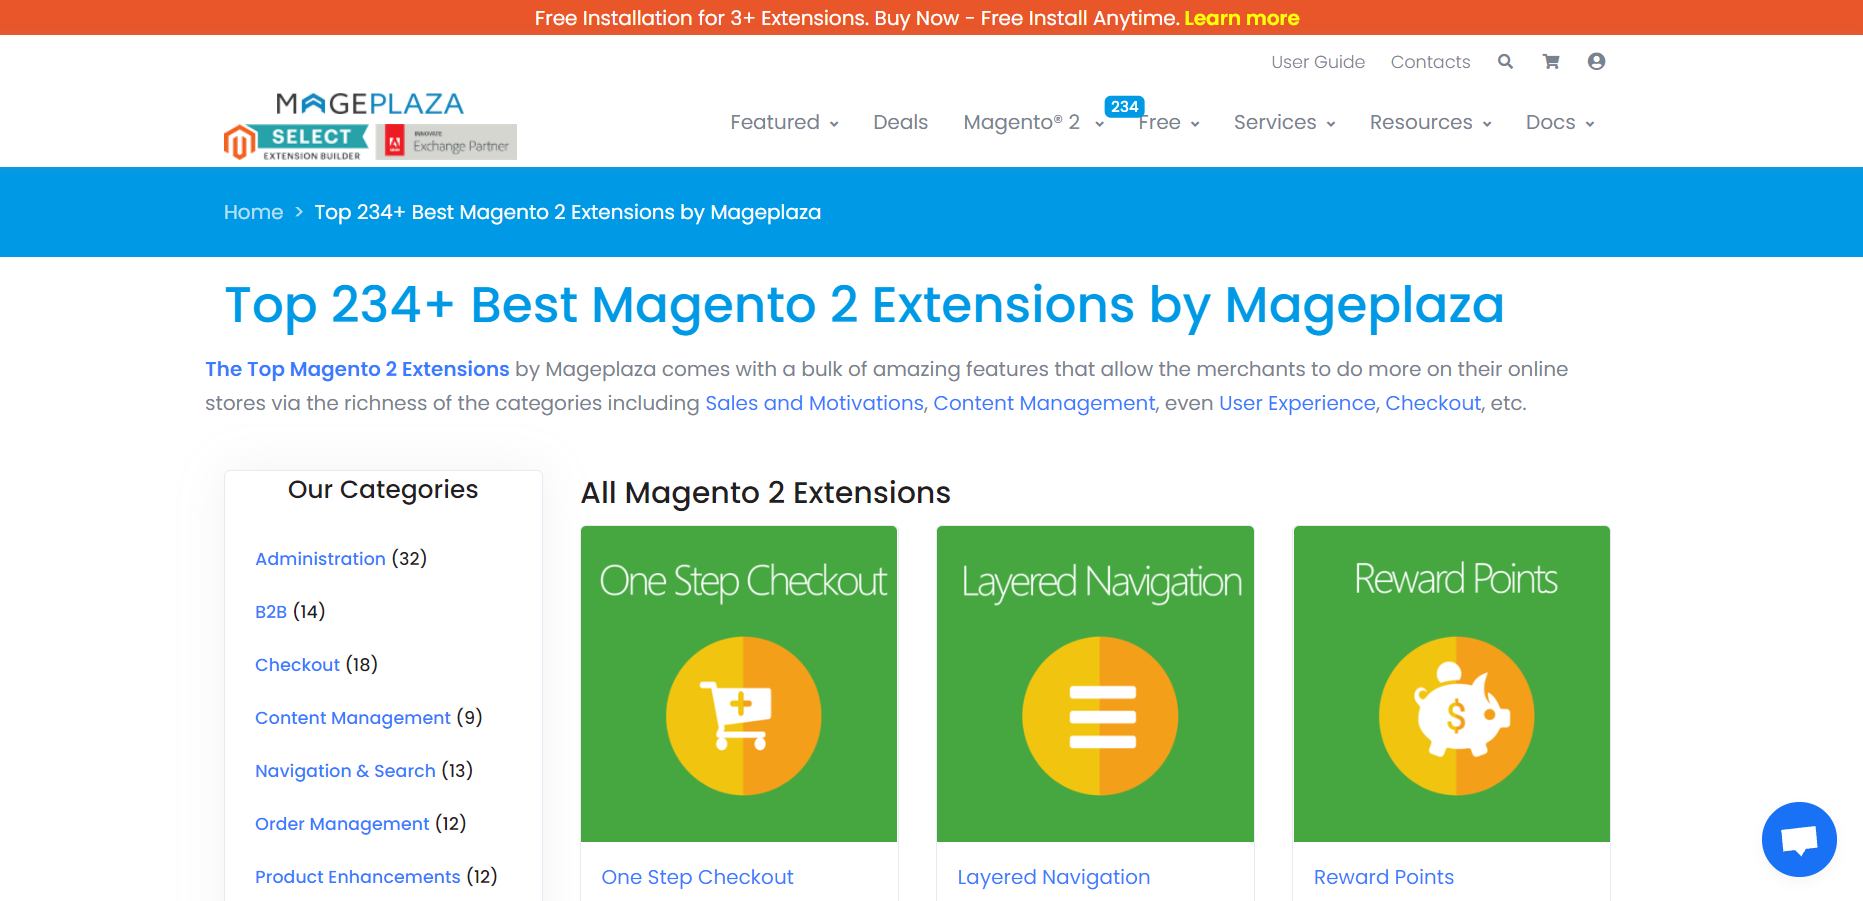
Task: Open Sales and Motivations link
Action: tap(814, 403)
